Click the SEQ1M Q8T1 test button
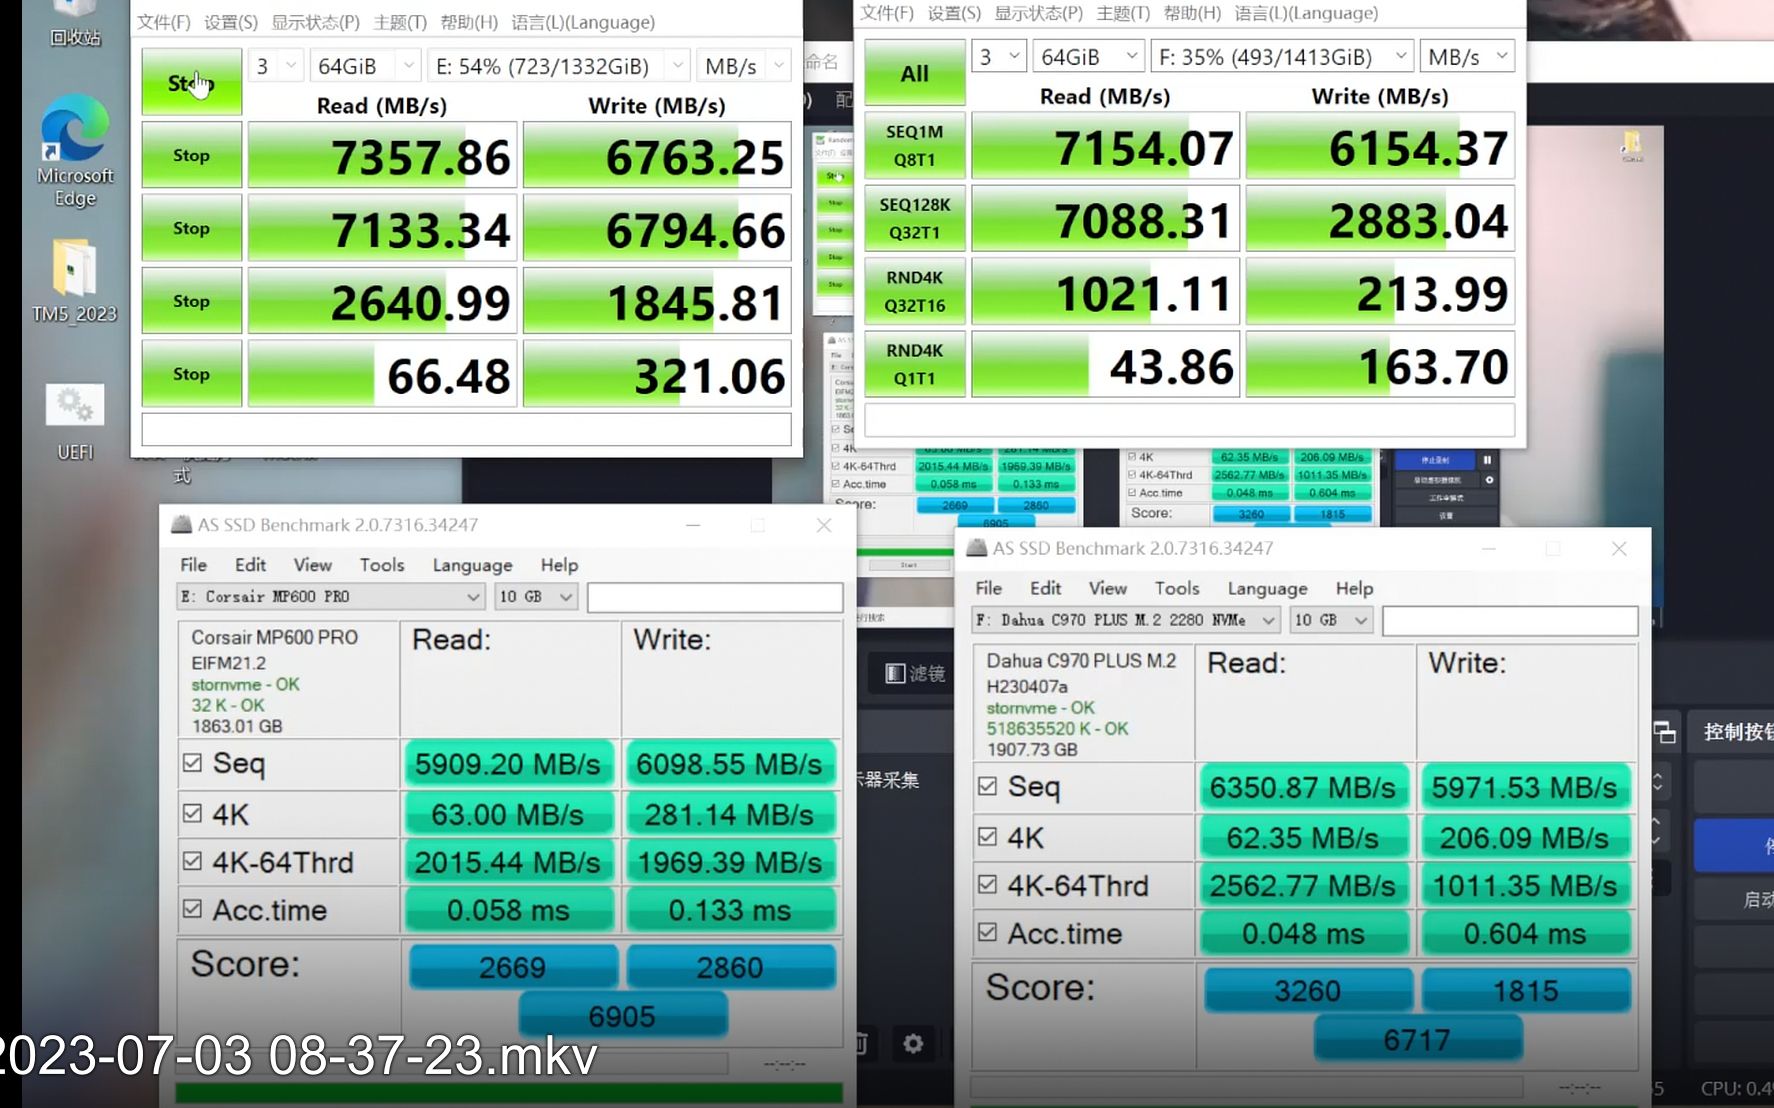Viewport: 1774px width, 1108px height. coord(915,146)
